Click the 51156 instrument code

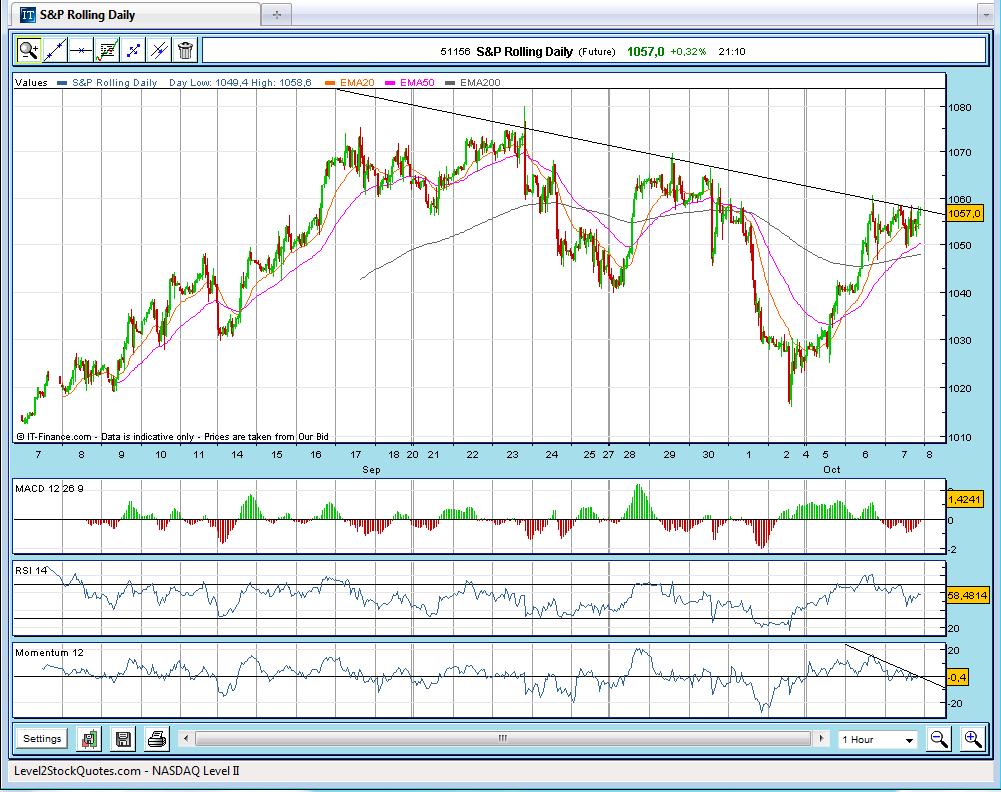pyautogui.click(x=455, y=52)
